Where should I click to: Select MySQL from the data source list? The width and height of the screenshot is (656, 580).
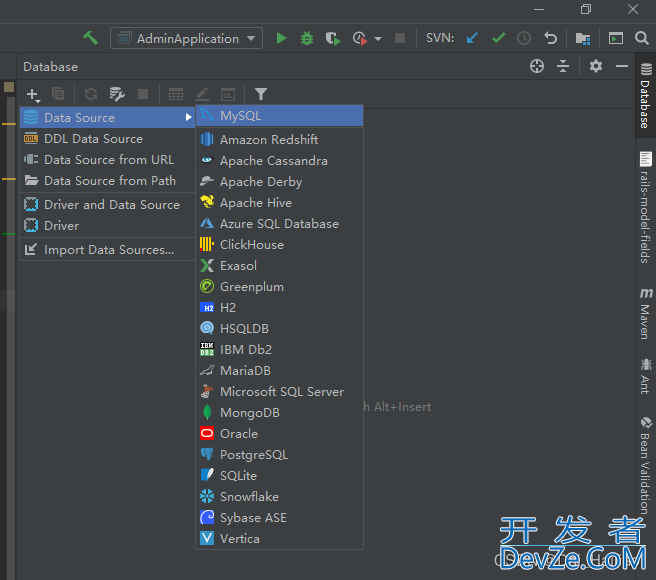279,115
